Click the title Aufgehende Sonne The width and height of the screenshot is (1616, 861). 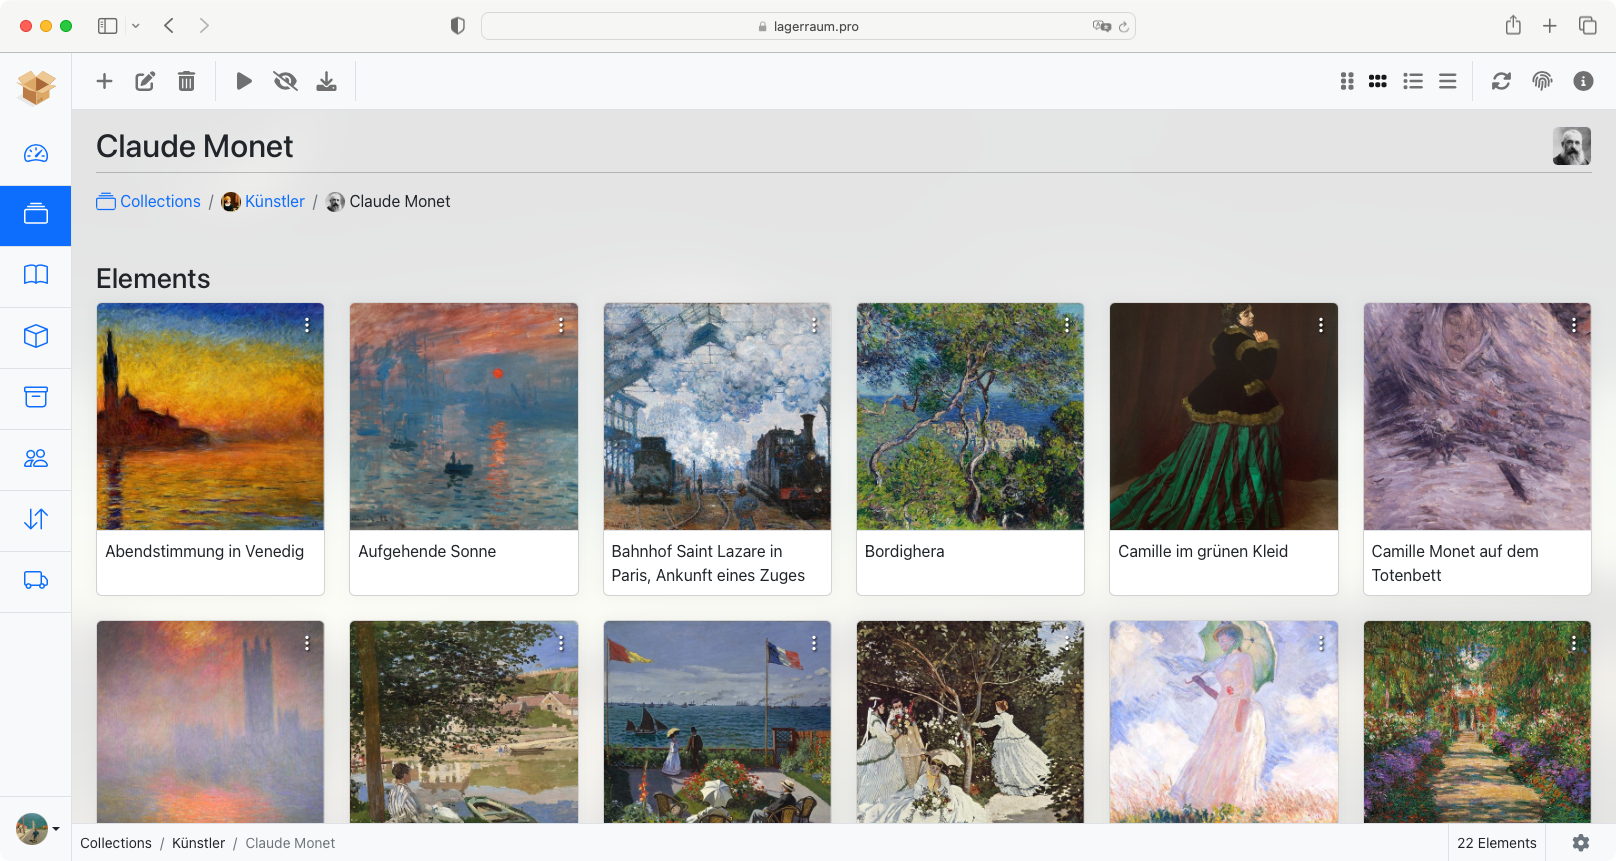click(427, 551)
